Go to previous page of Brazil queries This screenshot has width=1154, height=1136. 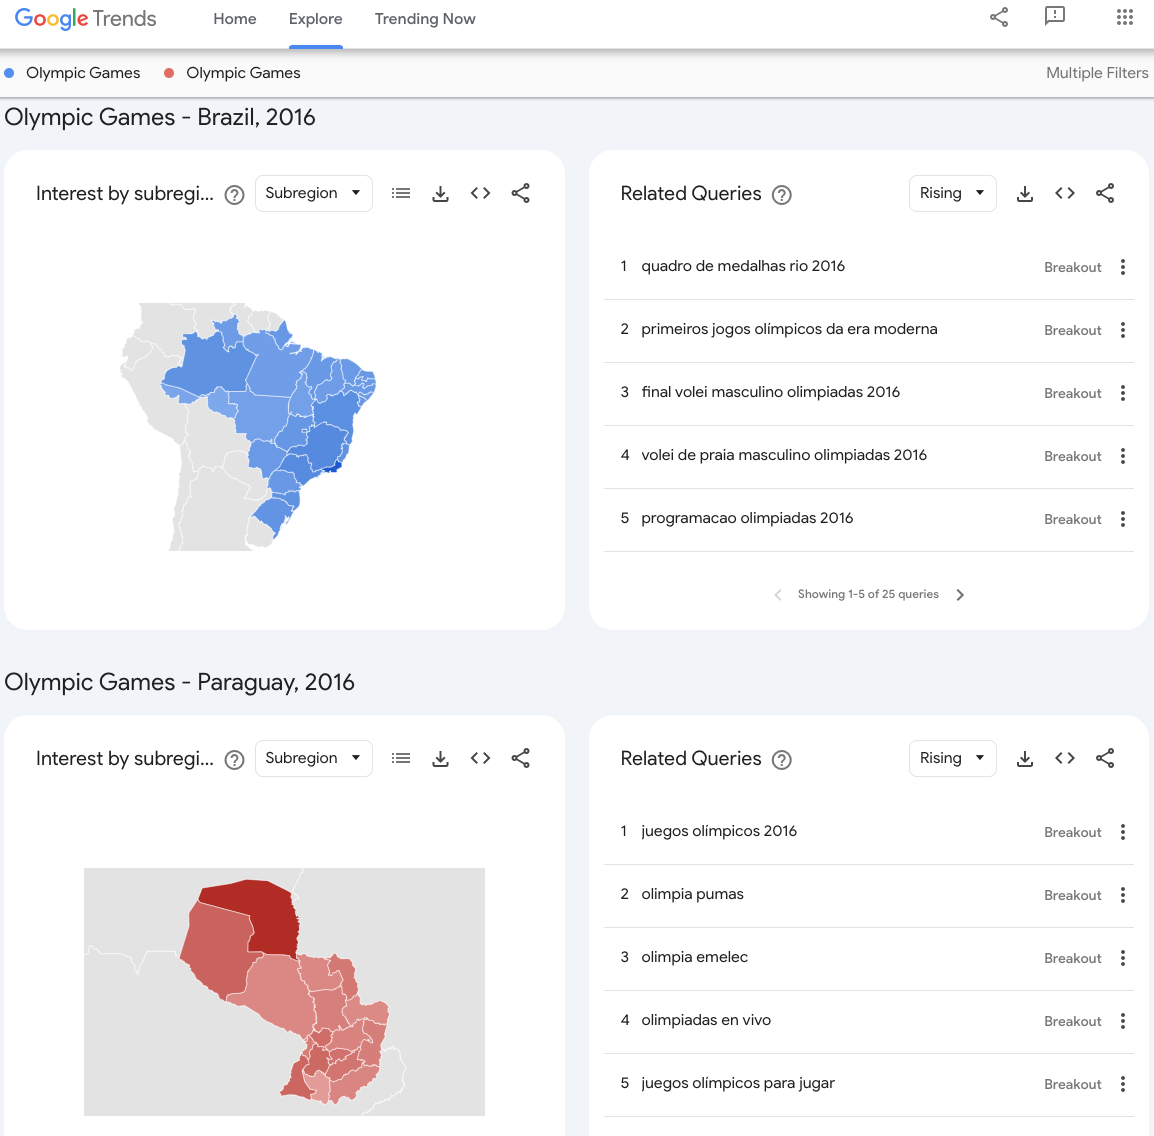click(x=778, y=594)
